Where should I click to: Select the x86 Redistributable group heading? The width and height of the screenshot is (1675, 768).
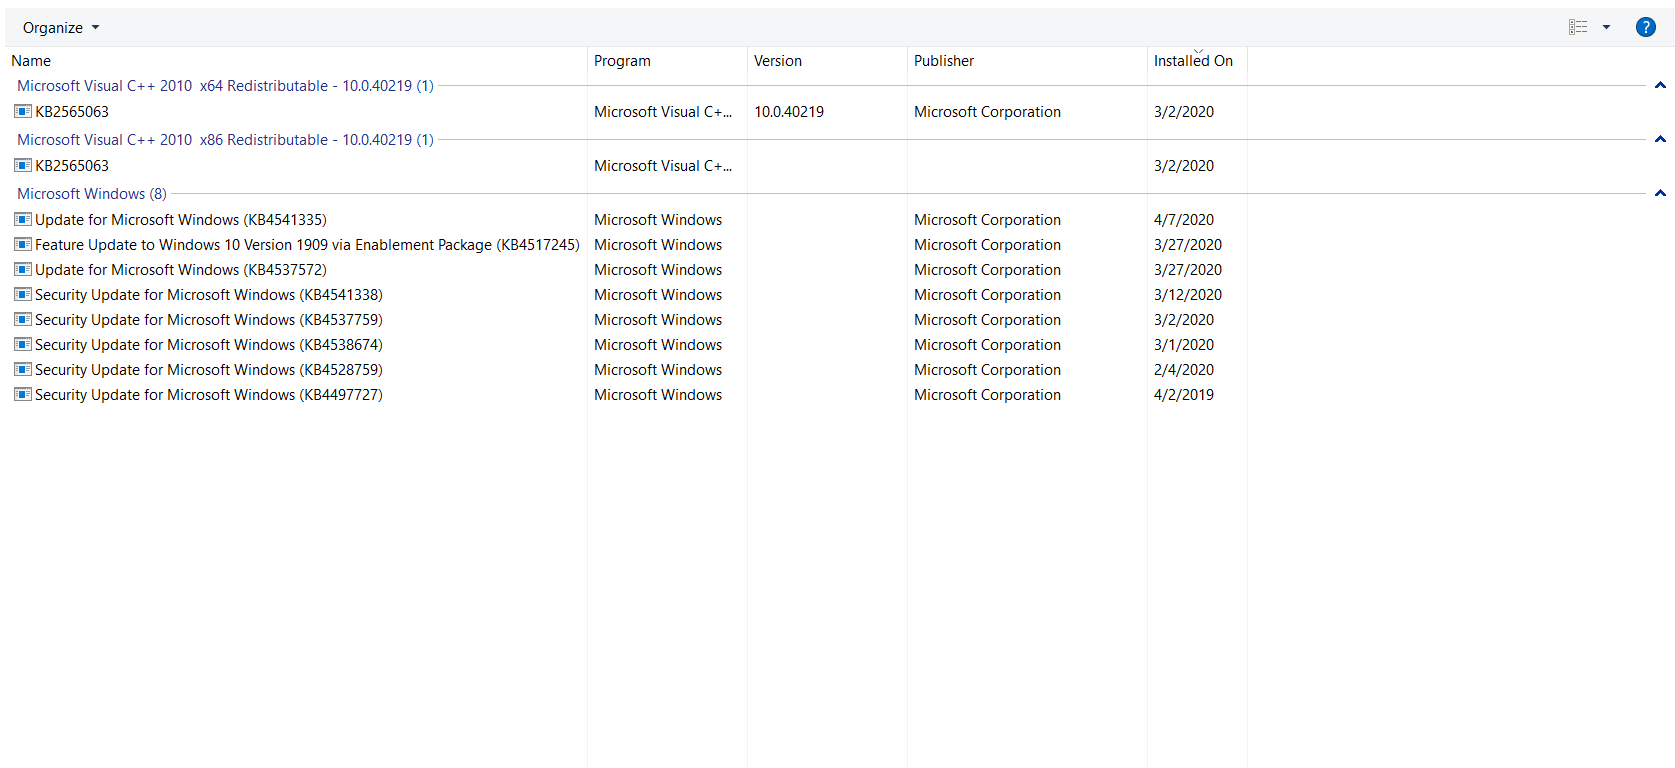pyautogui.click(x=225, y=140)
